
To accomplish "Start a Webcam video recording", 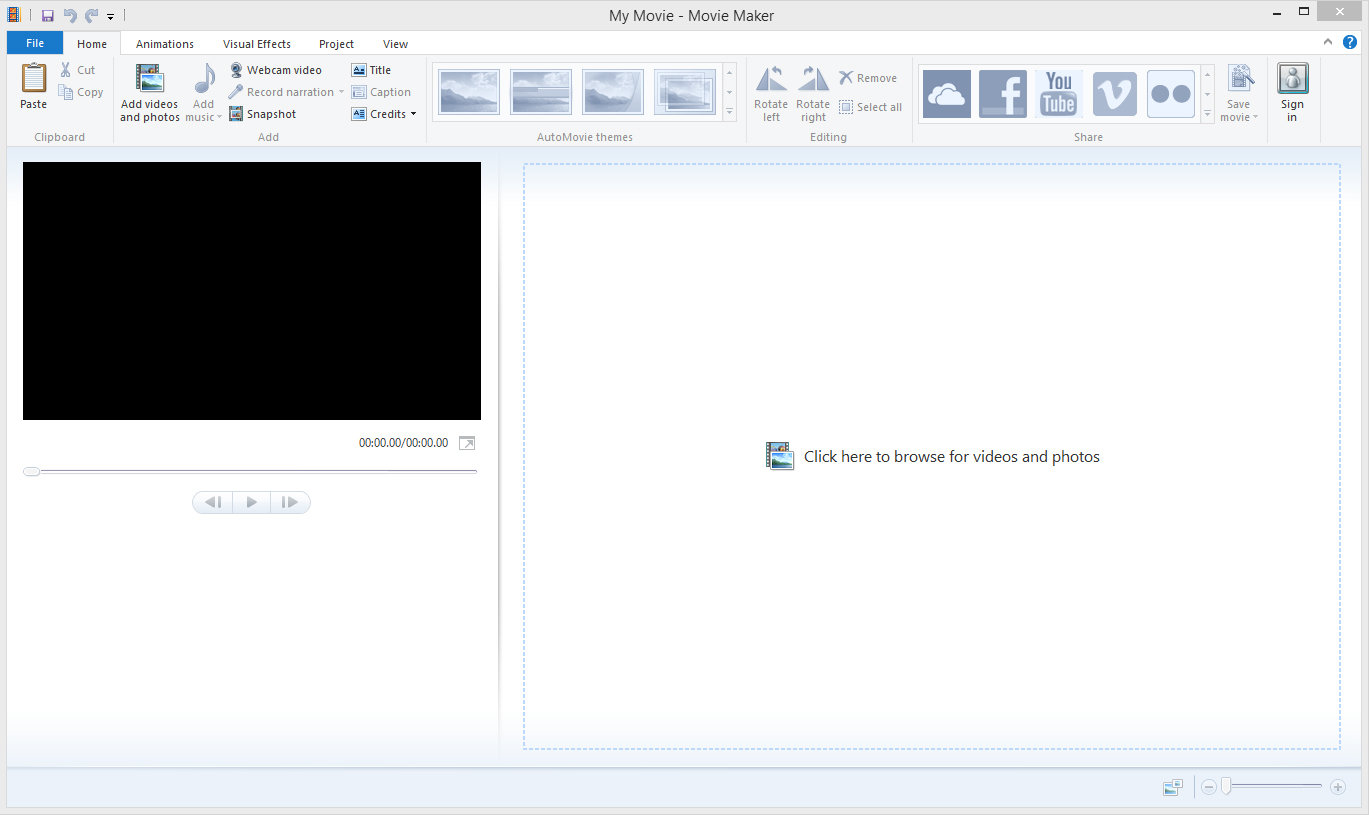I will [276, 70].
